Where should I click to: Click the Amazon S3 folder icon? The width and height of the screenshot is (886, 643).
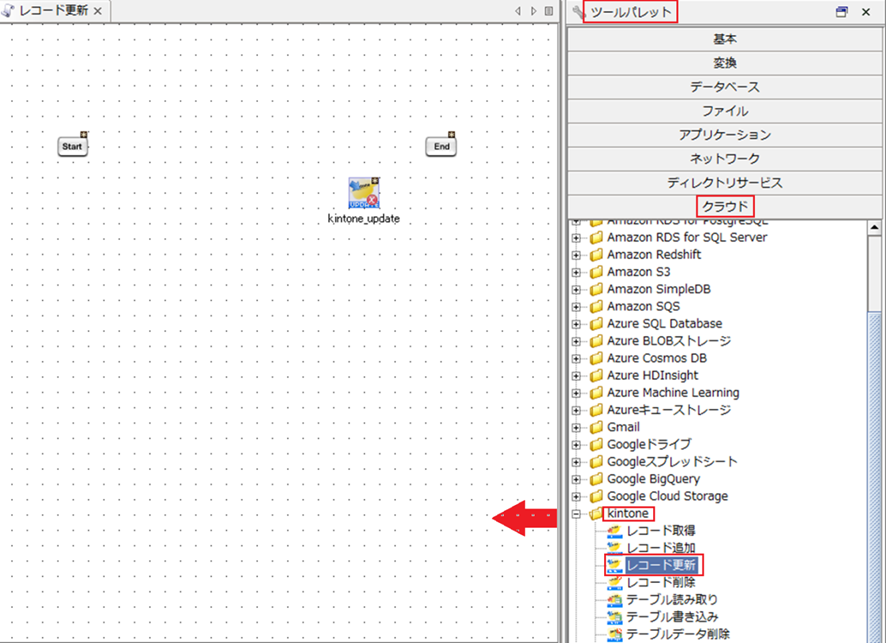[x=596, y=272]
